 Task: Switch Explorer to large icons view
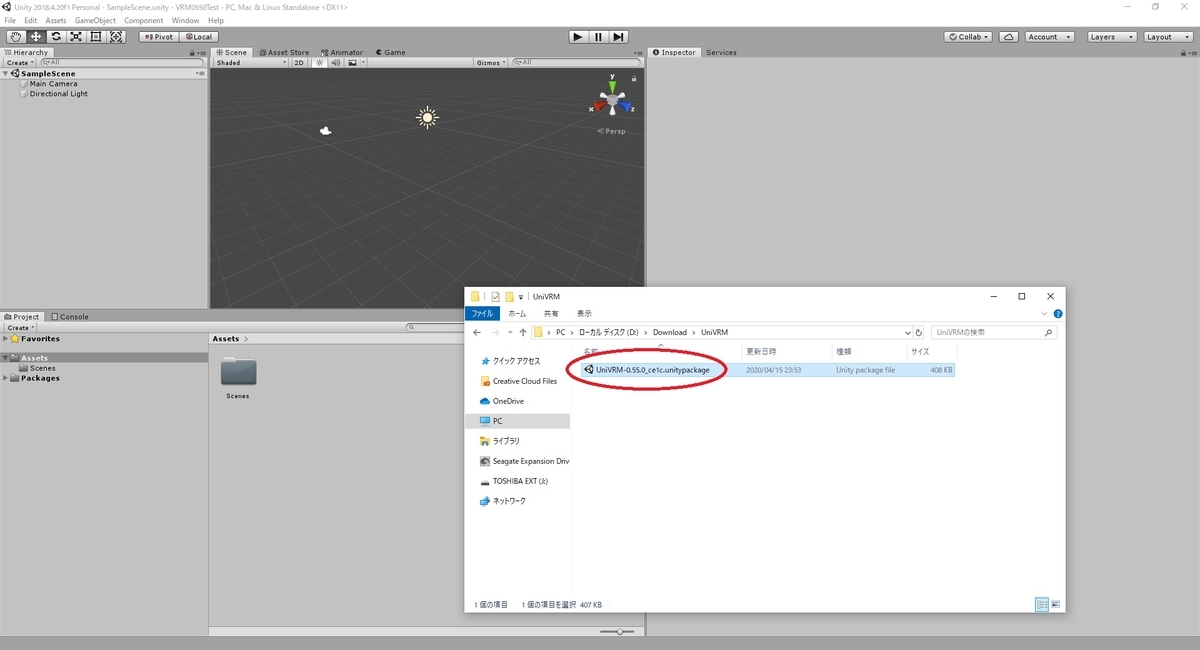click(1055, 605)
